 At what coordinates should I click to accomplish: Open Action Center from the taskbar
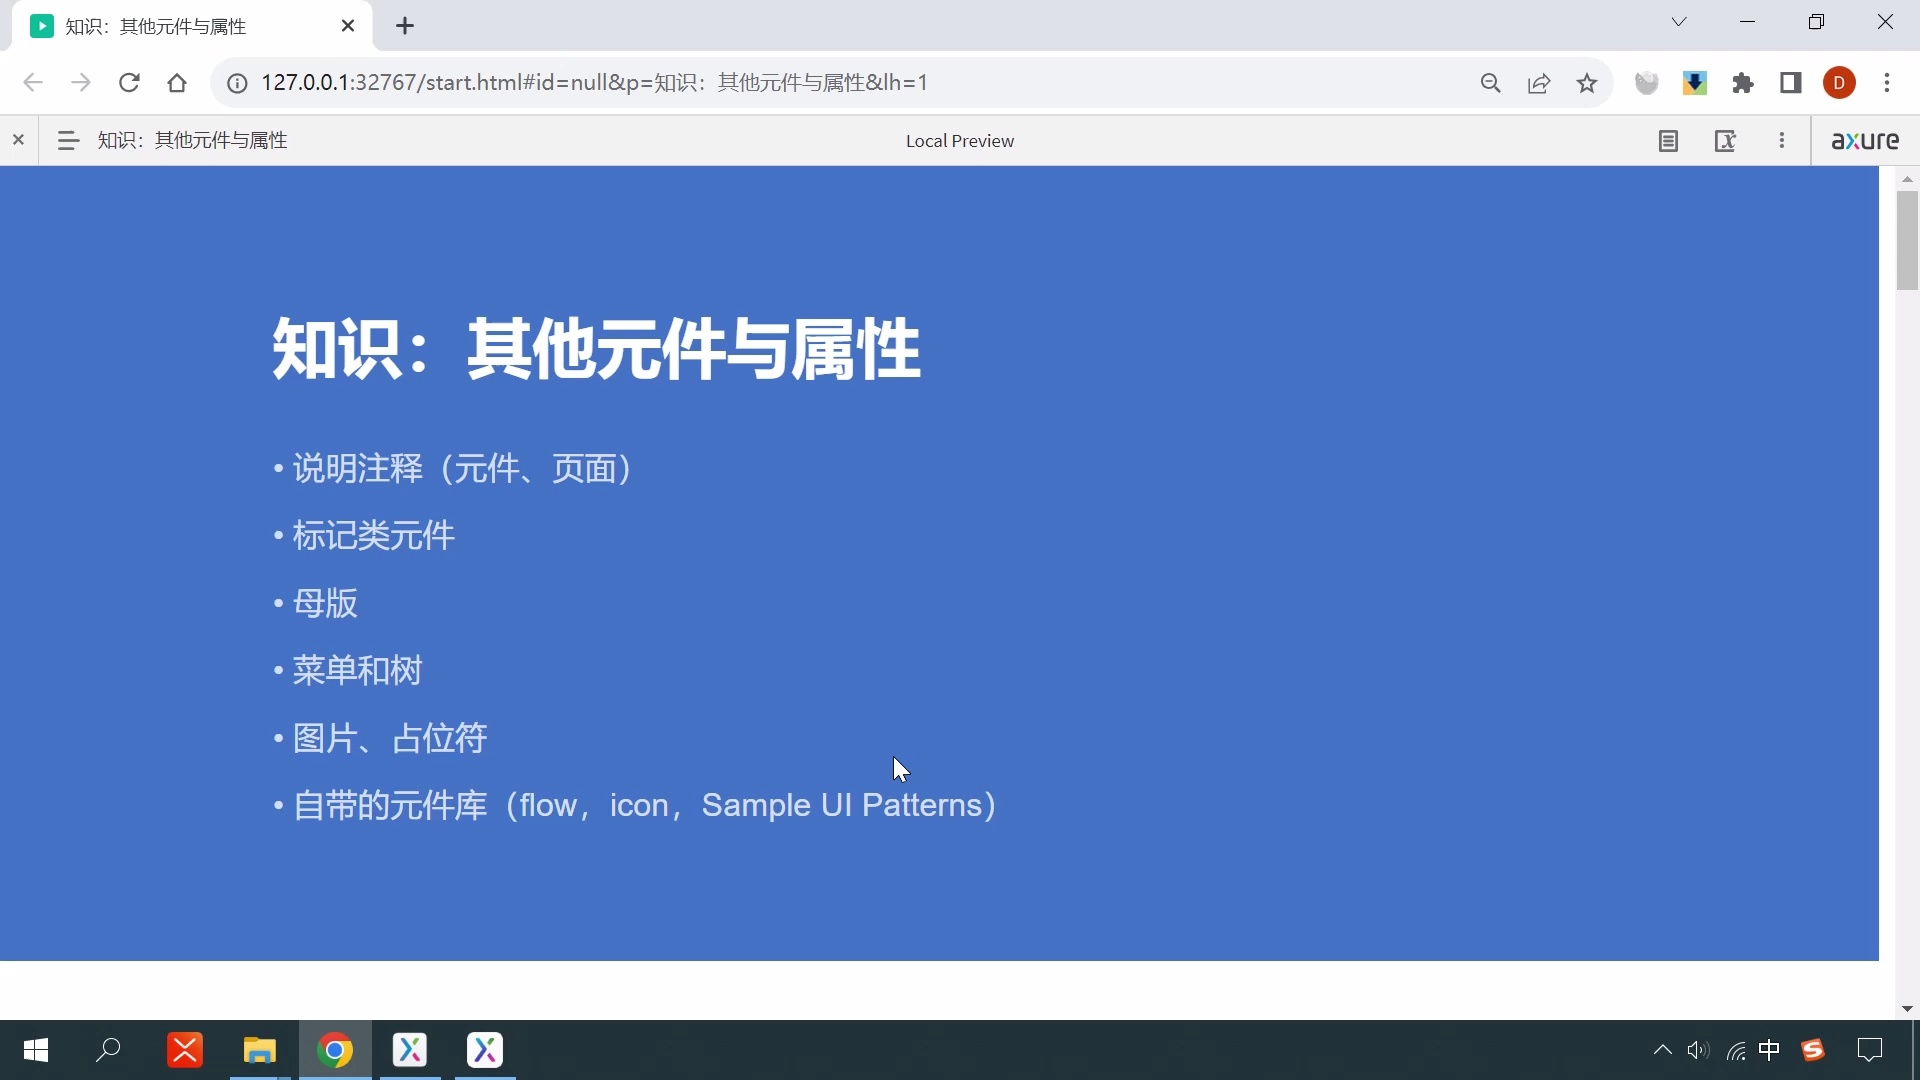(1869, 1050)
